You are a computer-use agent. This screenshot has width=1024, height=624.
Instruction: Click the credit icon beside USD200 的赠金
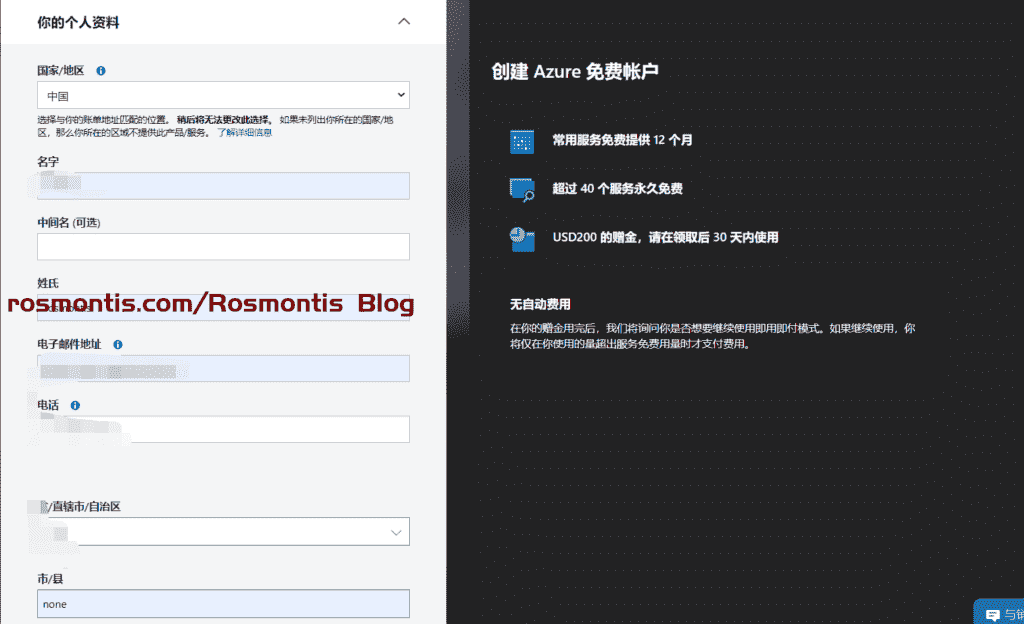click(522, 239)
